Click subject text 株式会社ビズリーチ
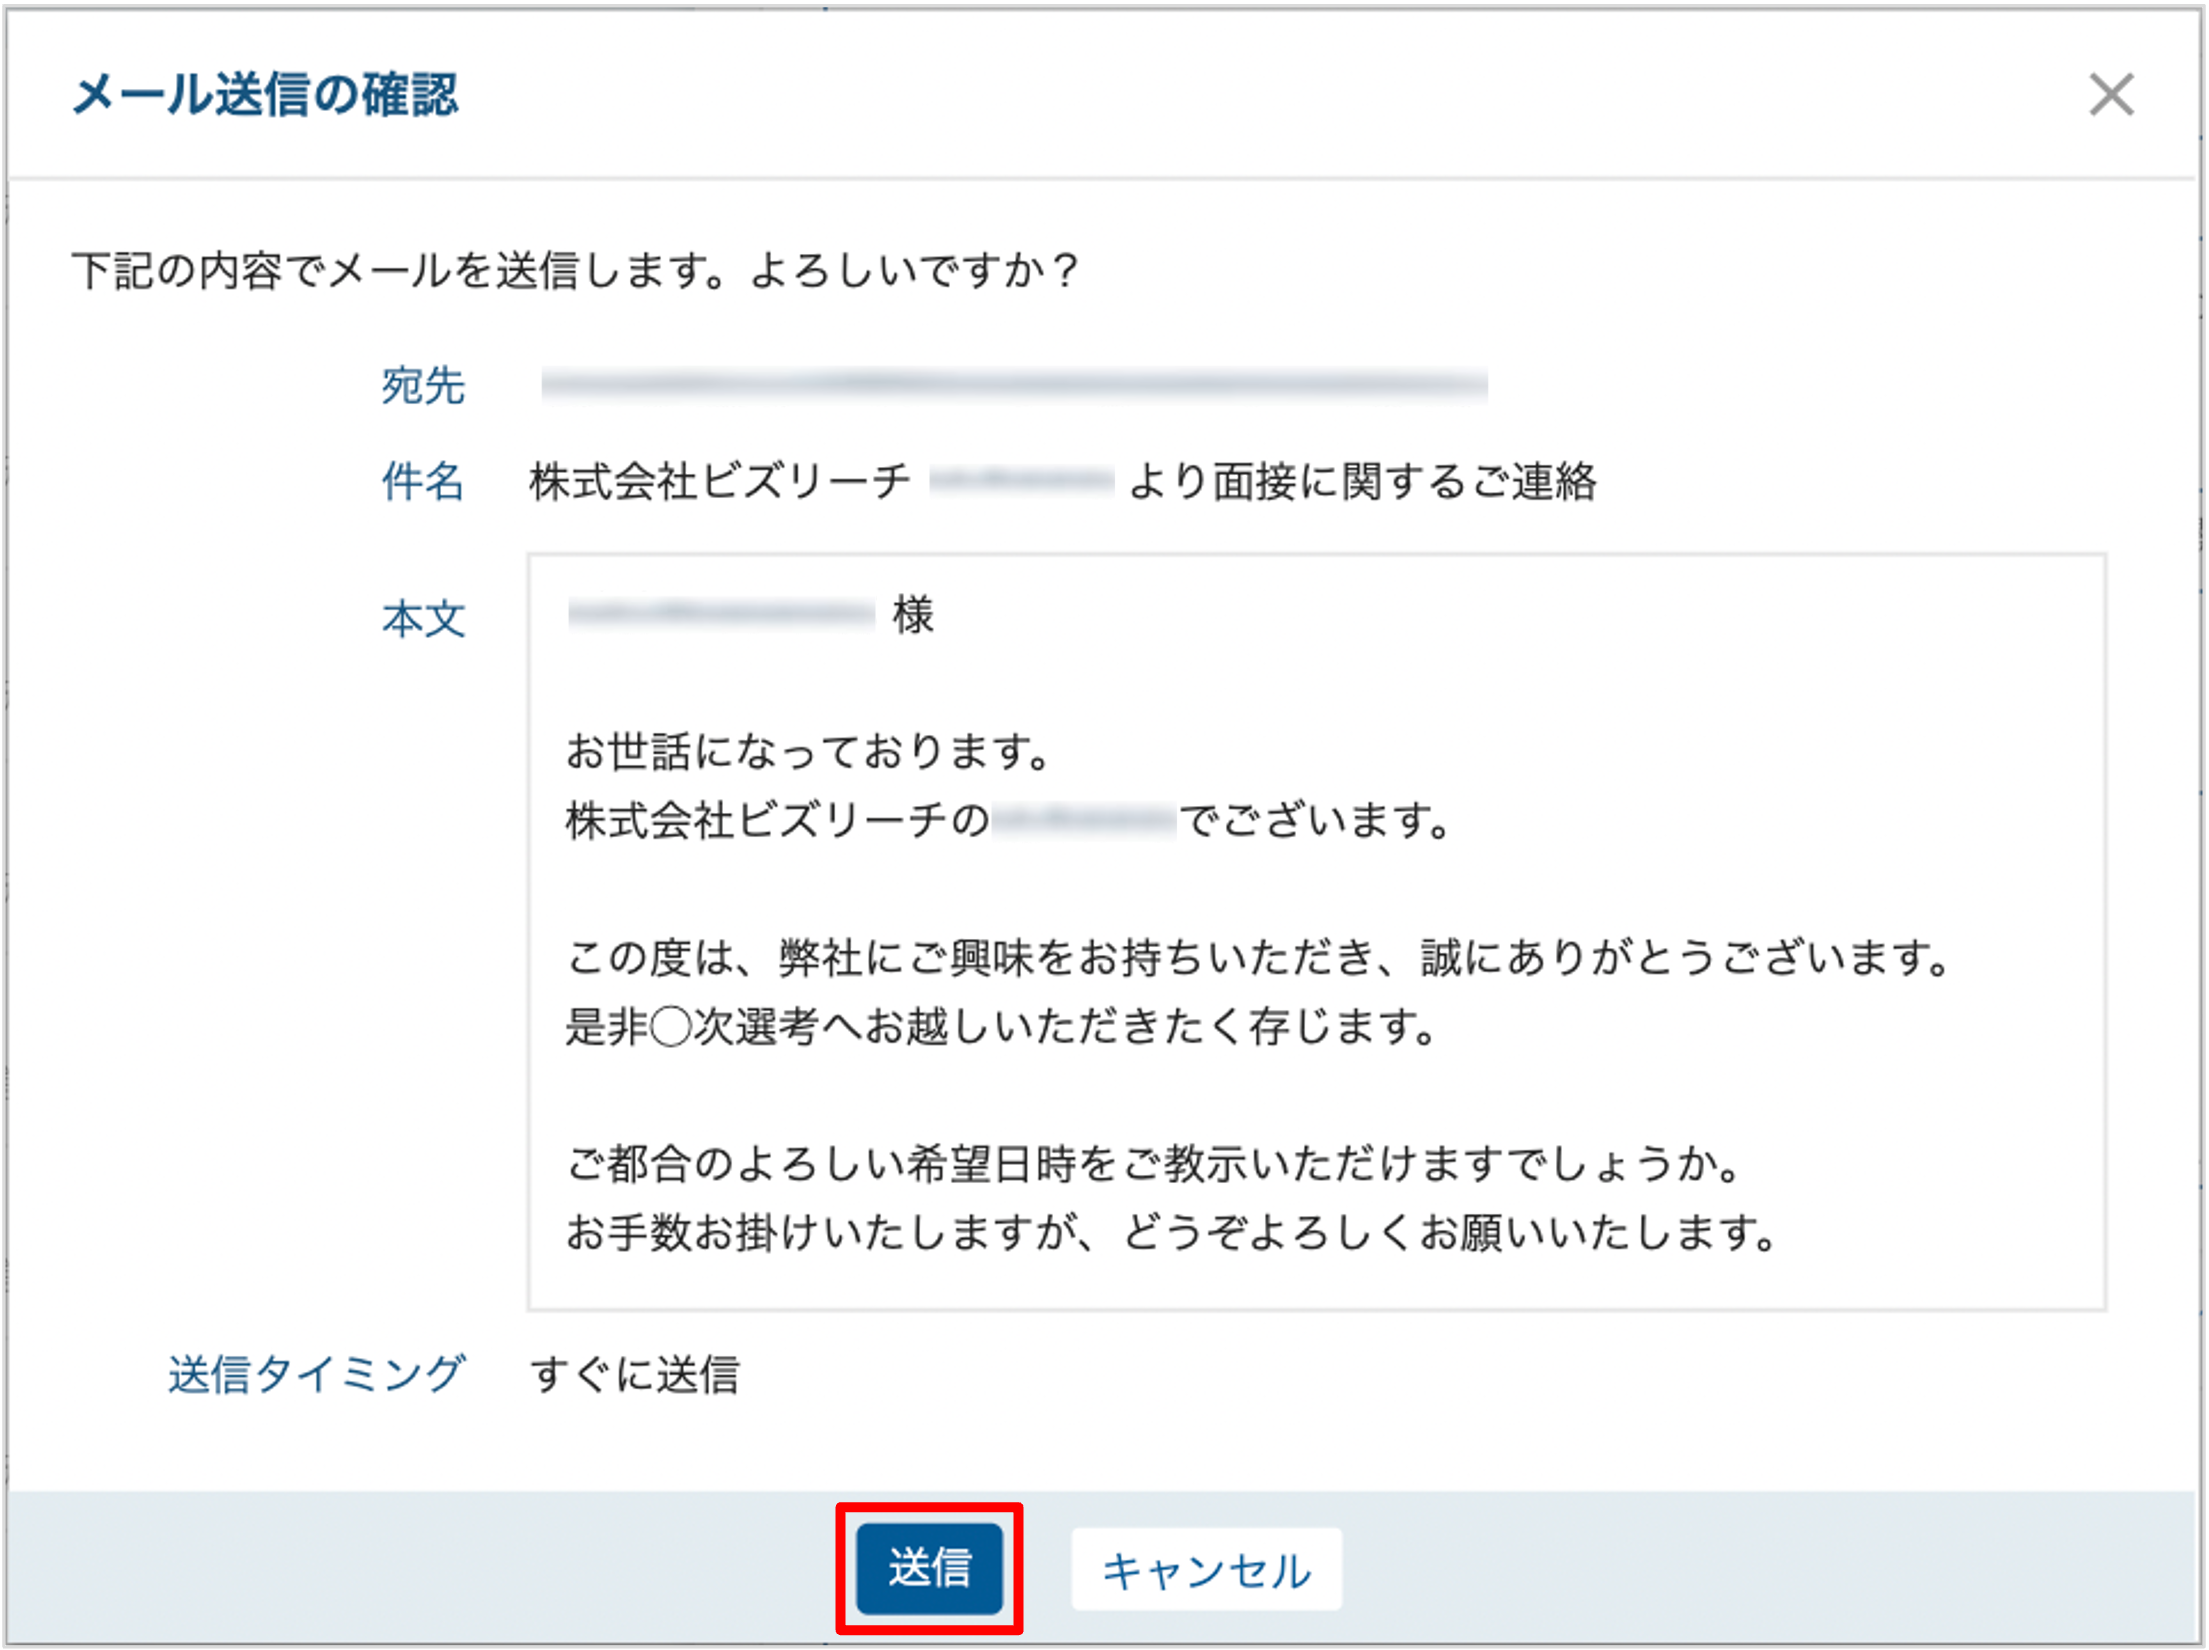 click(720, 481)
